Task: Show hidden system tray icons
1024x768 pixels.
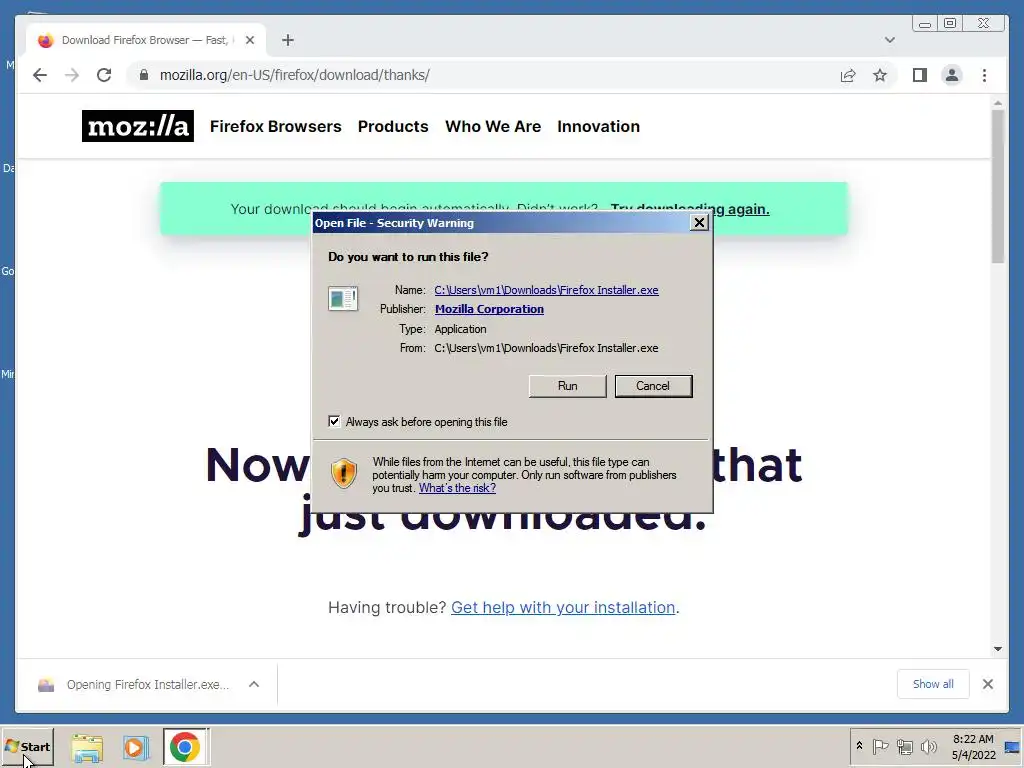Action: click(859, 746)
